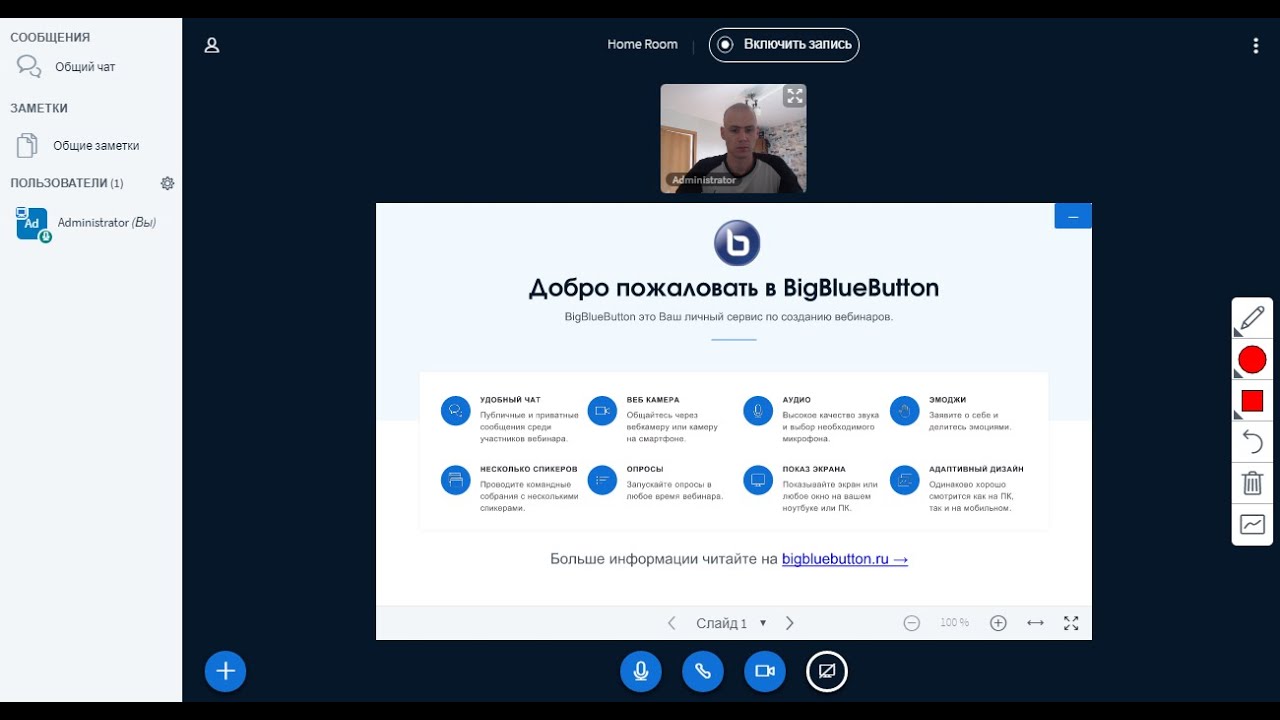Click the BigBlueButton logo on slide
This screenshot has height=720, width=1280.
pos(737,243)
